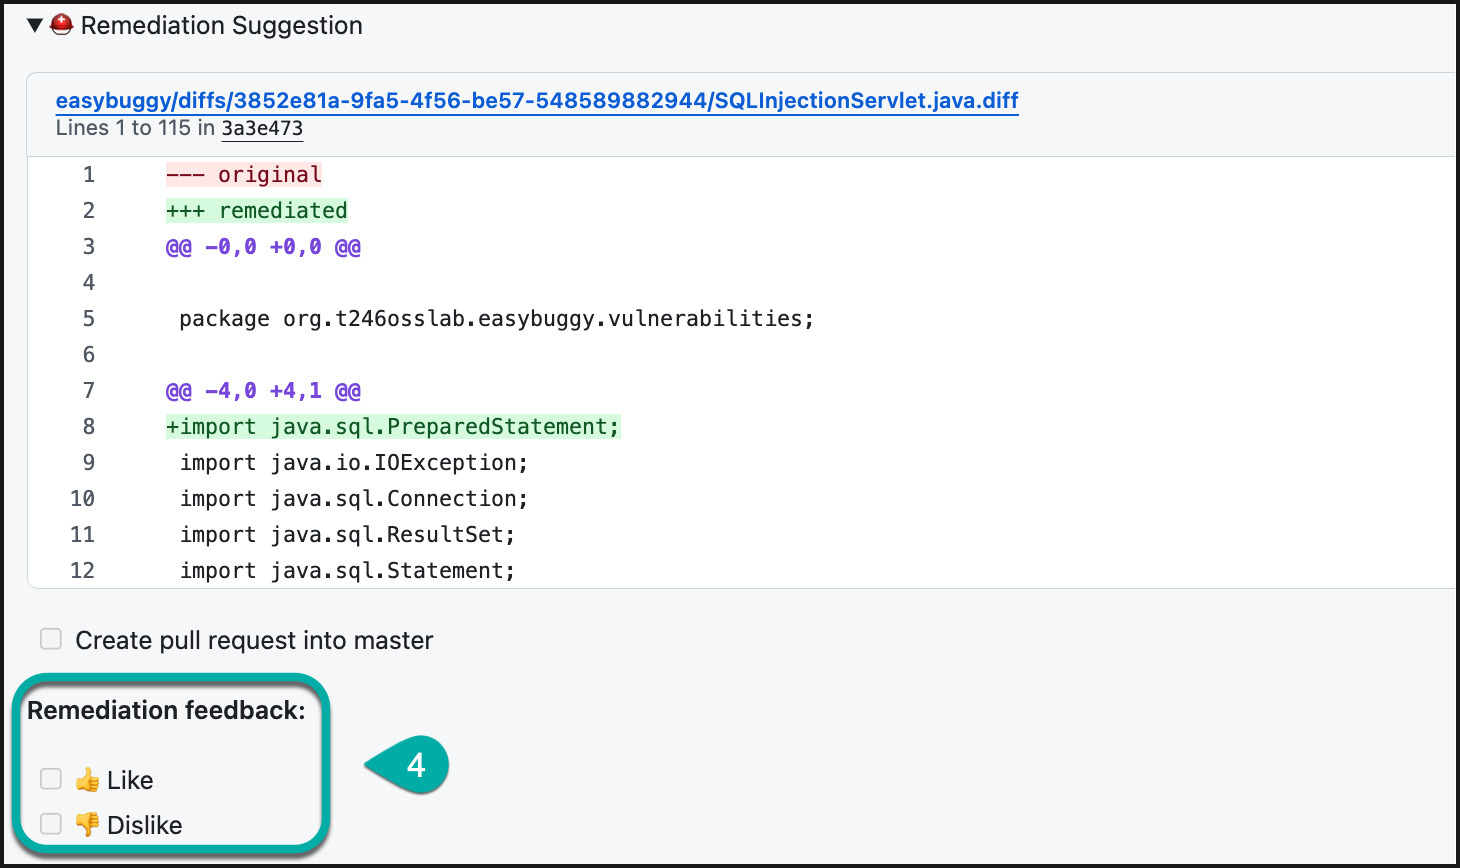This screenshot has height=868, width=1460.
Task: Click the package declaration code line
Action: (497, 319)
